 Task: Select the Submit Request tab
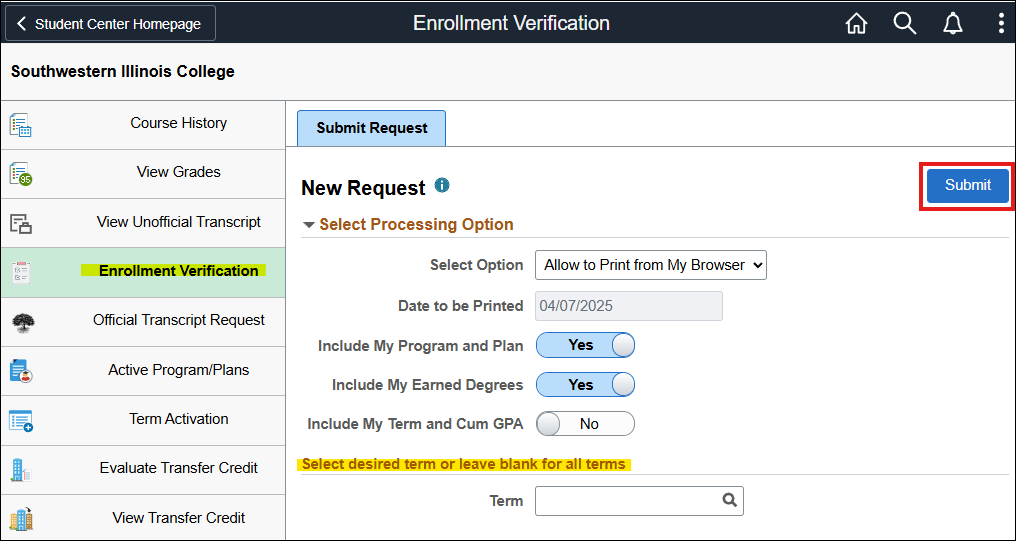pyautogui.click(x=371, y=128)
